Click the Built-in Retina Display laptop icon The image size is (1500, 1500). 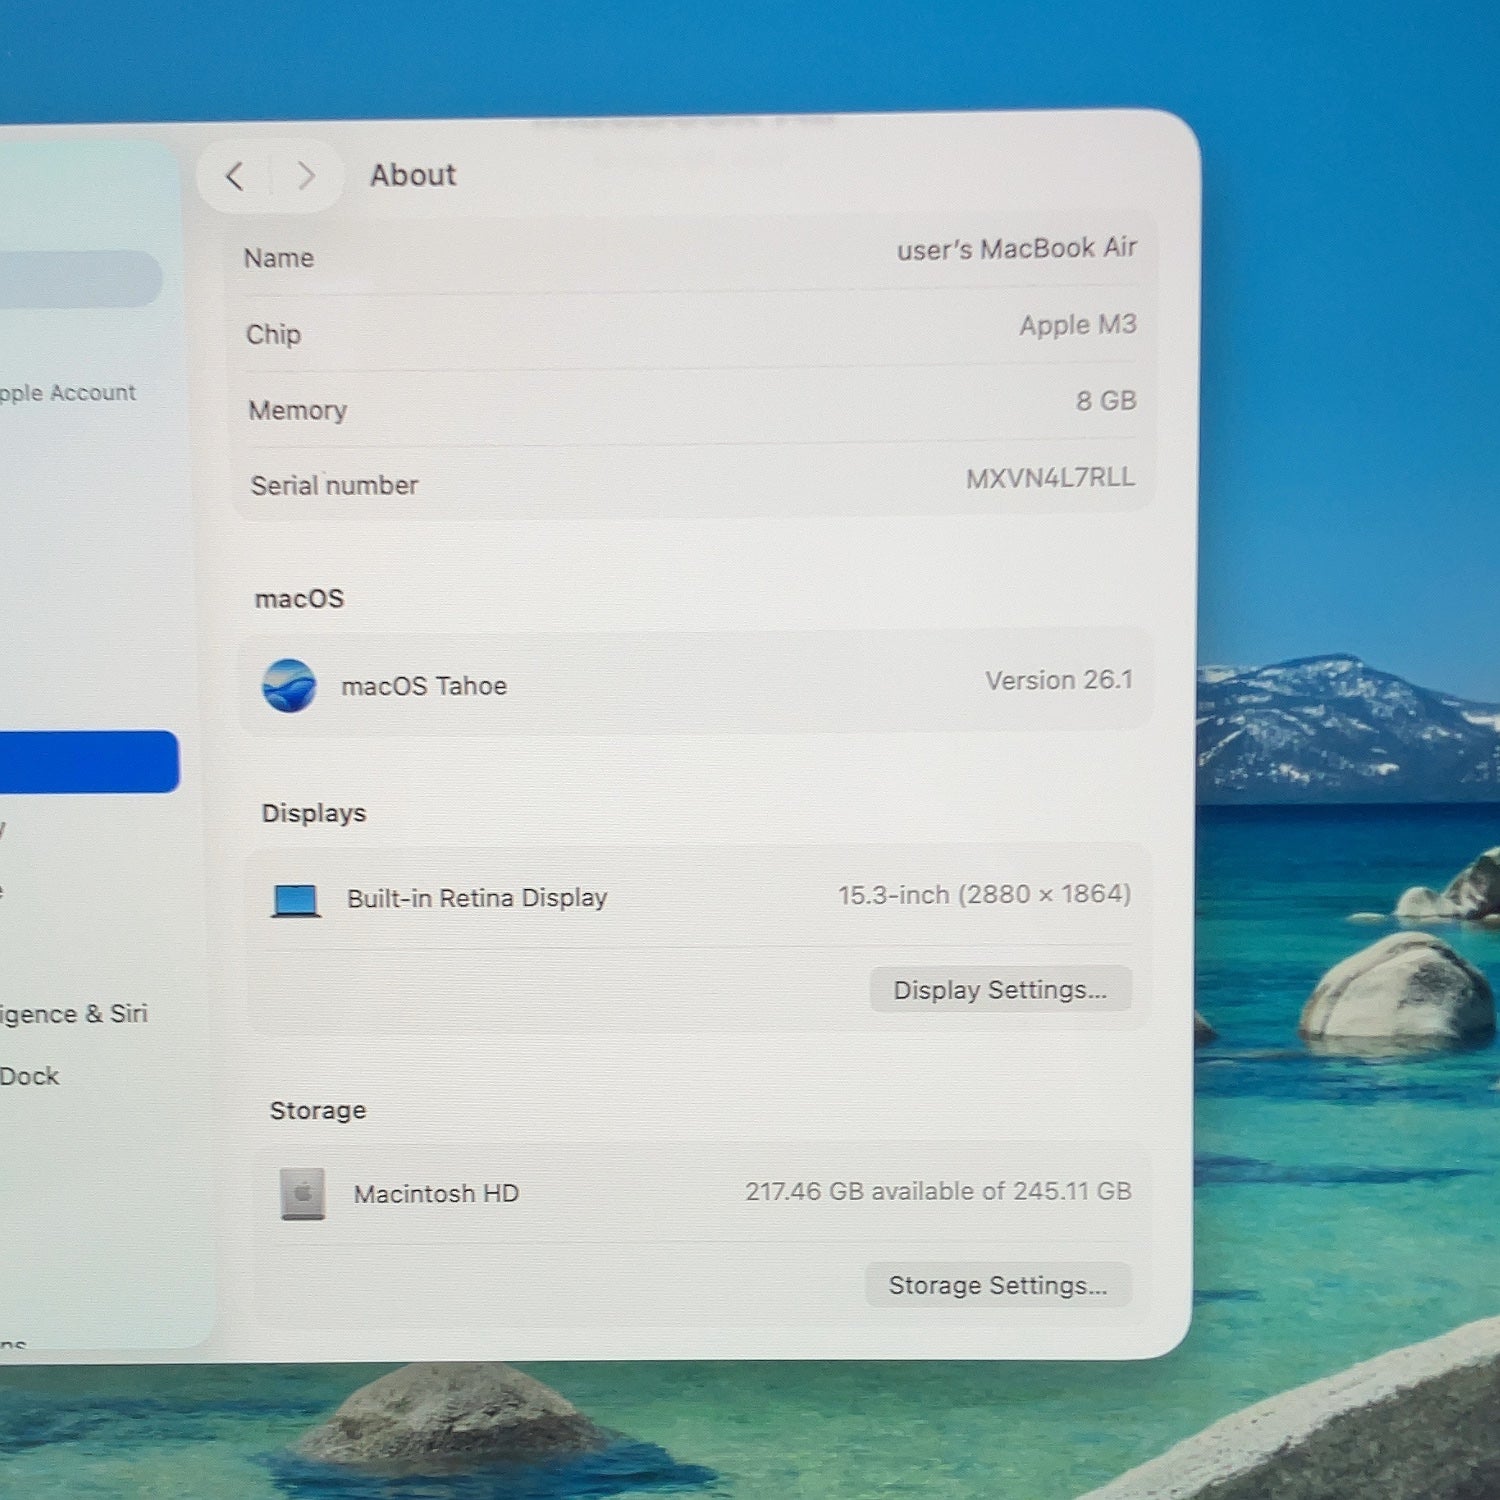(296, 900)
